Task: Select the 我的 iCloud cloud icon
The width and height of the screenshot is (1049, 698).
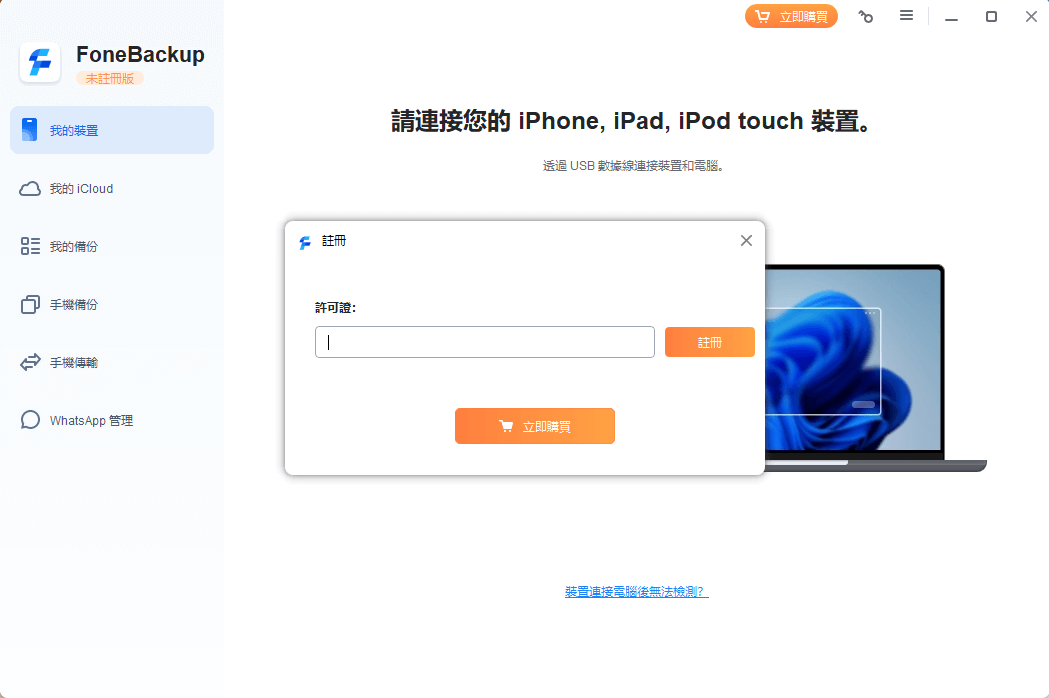Action: click(x=29, y=189)
